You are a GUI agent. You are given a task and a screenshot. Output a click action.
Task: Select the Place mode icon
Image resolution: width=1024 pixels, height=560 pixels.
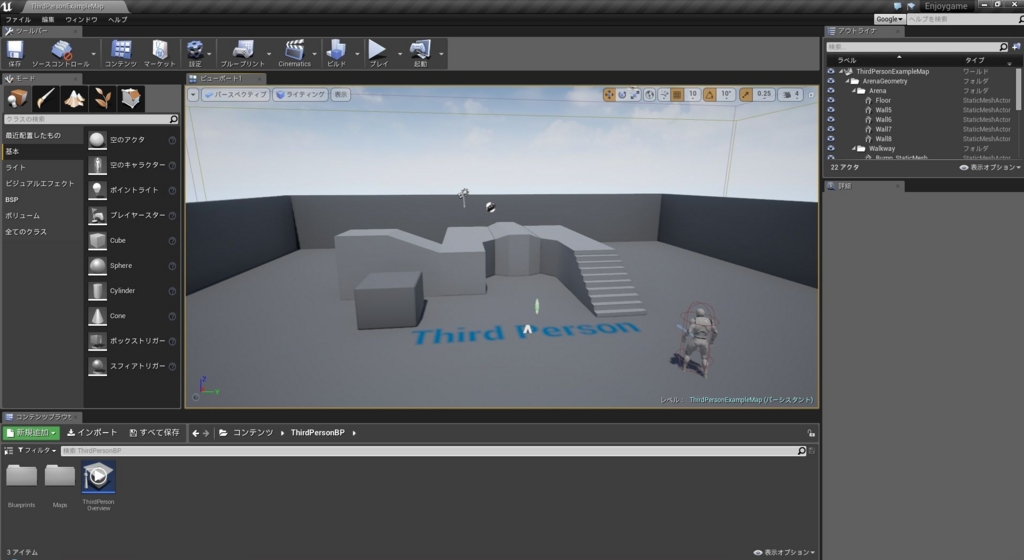point(17,99)
